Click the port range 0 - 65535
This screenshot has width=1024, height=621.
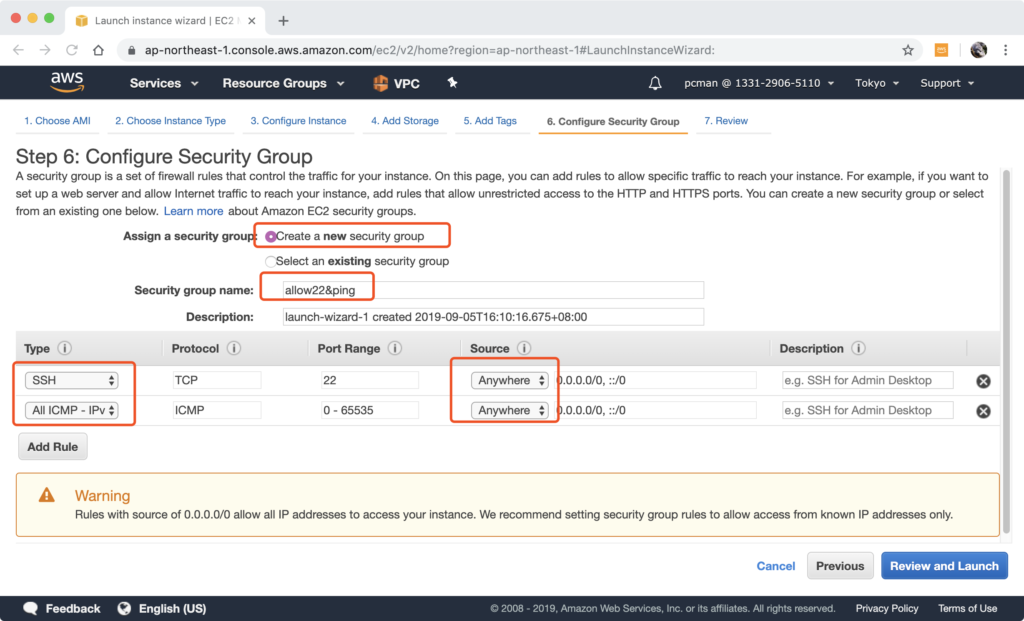(370, 410)
